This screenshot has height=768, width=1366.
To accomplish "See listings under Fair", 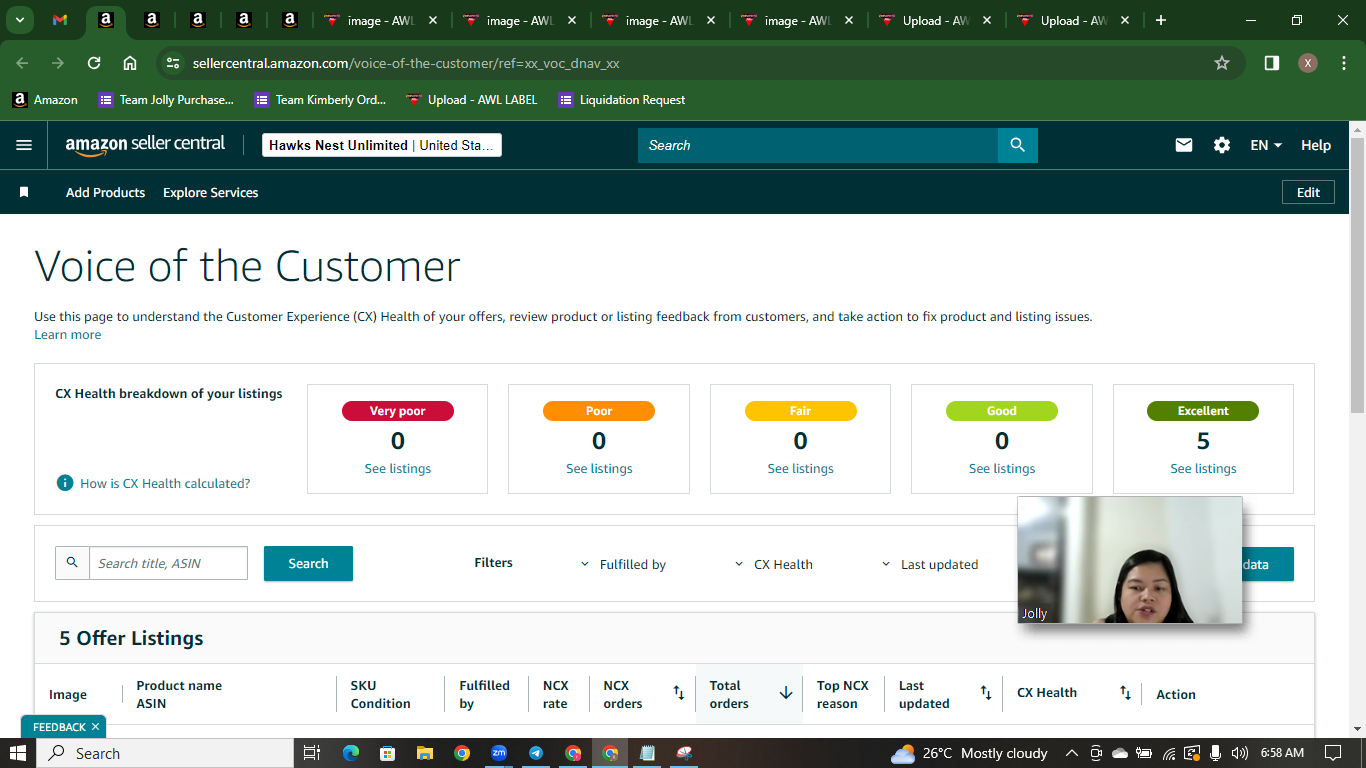I will click(800, 468).
